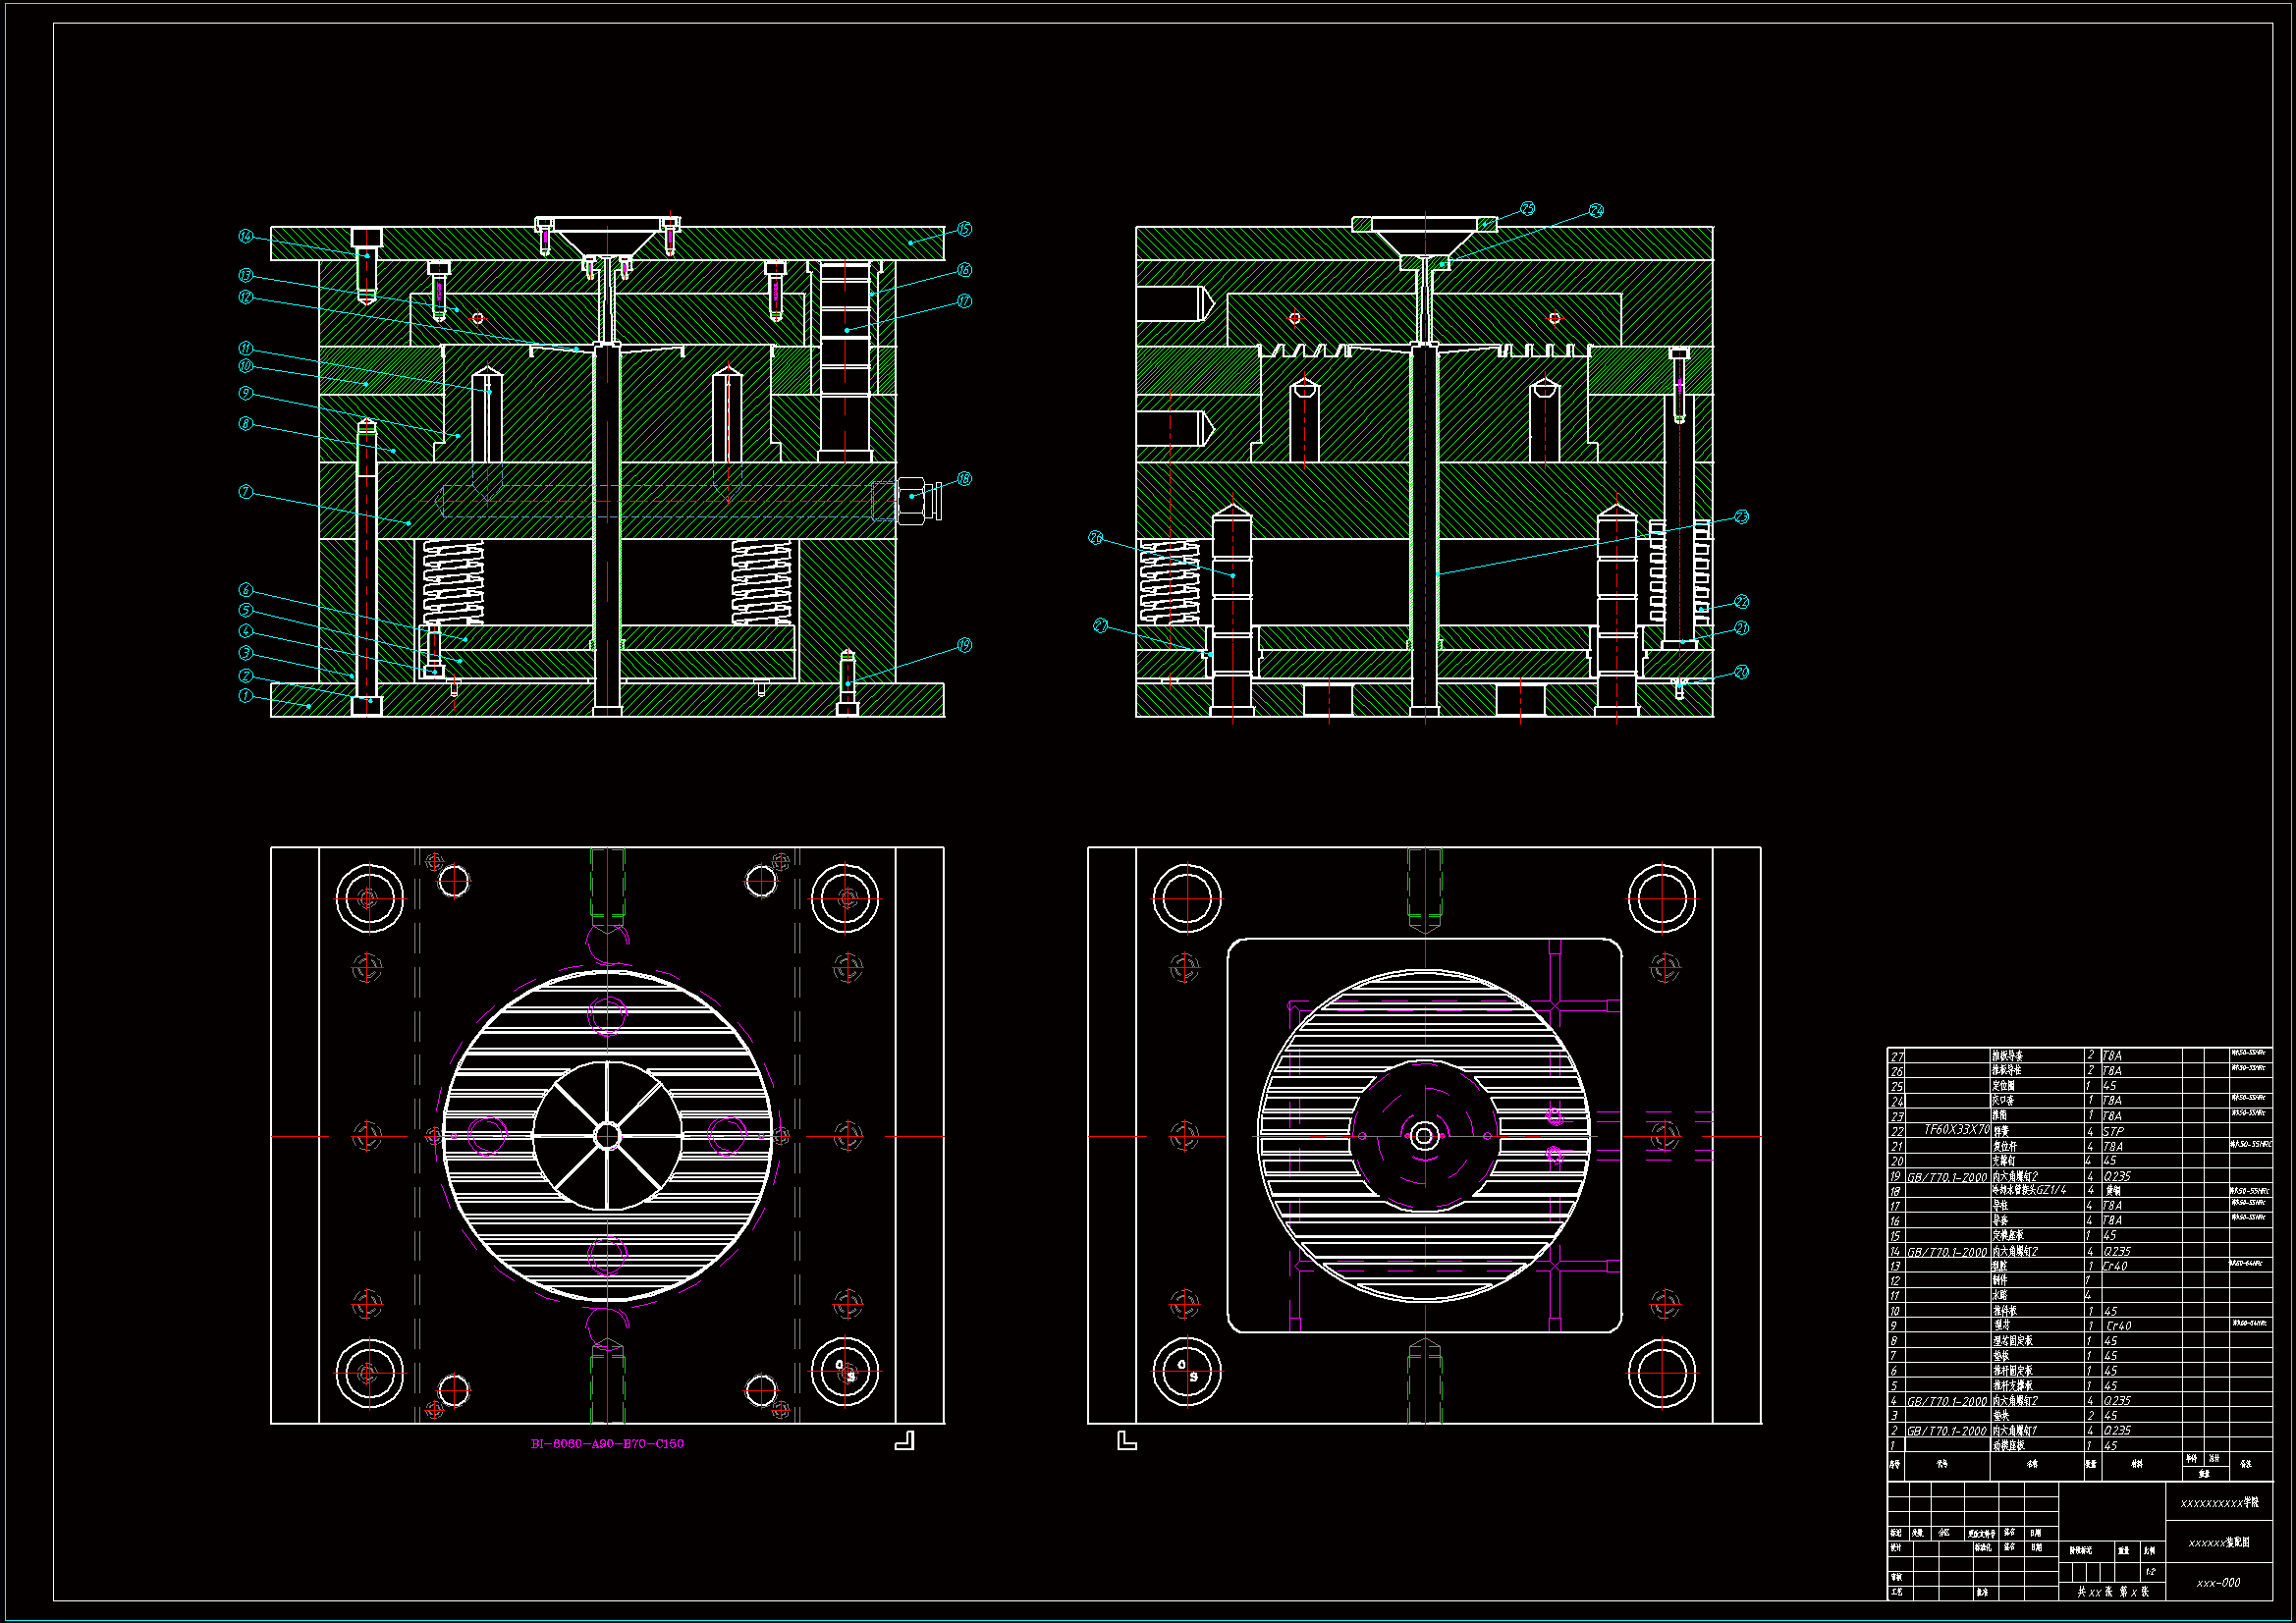Select part balloon number 20
This screenshot has width=2296, height=1623.
(1741, 672)
